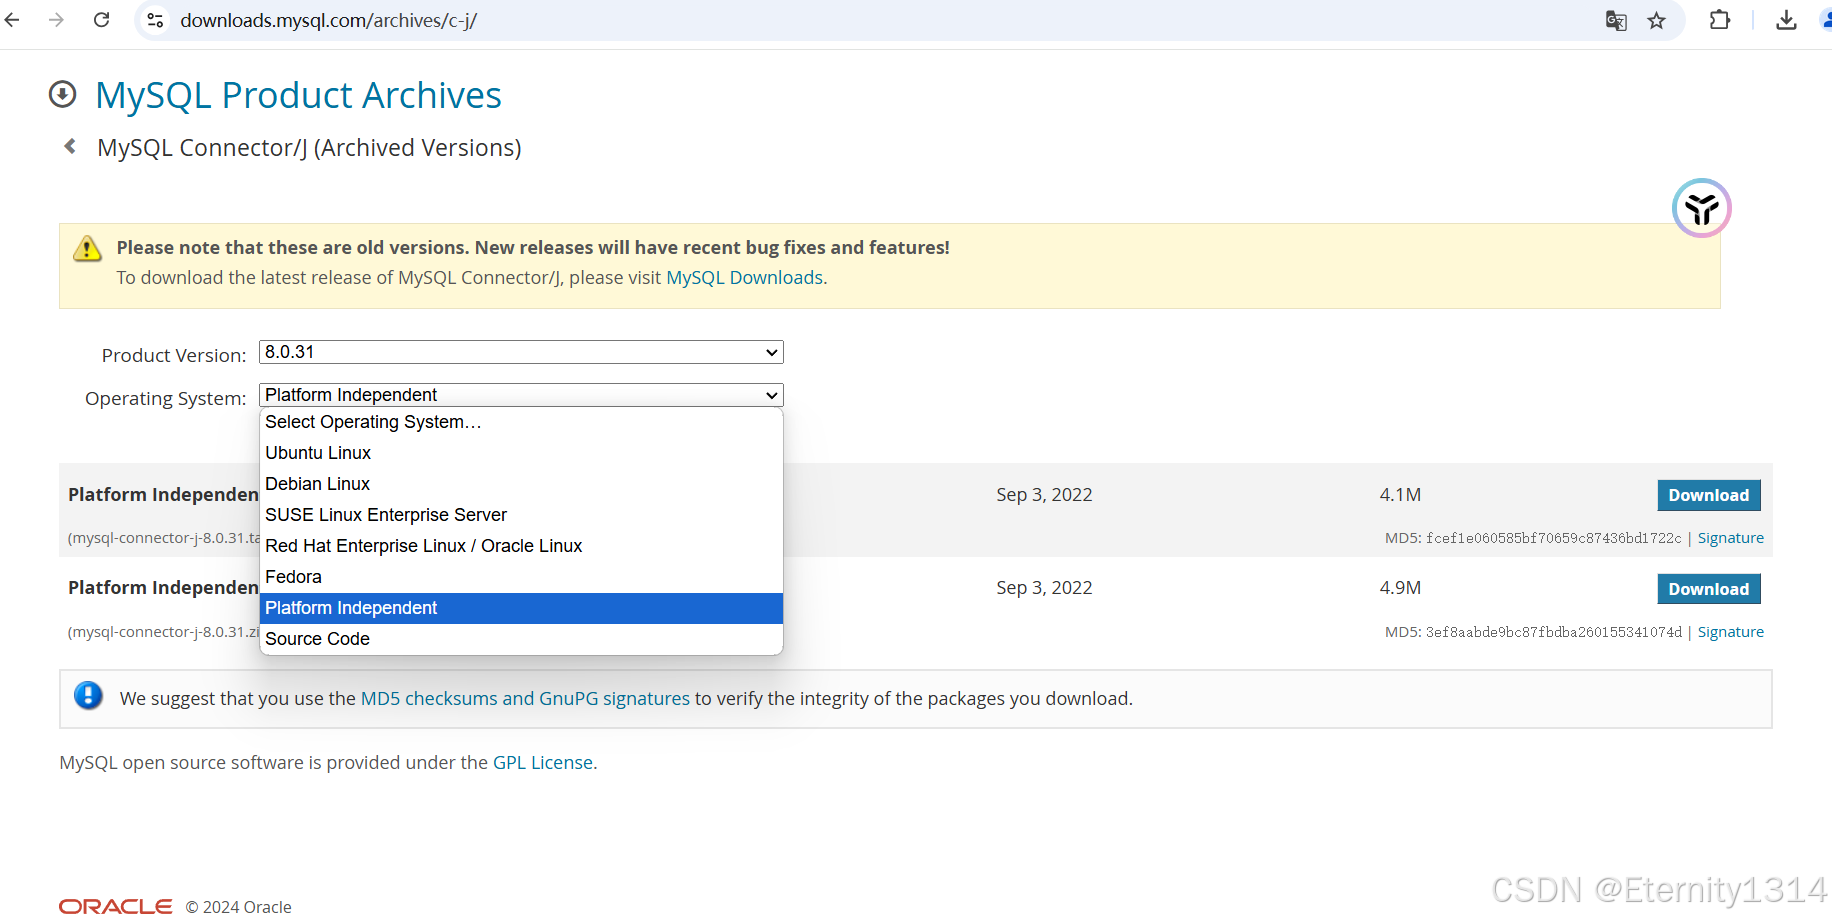Bookmark this page with the star icon
The height and width of the screenshot is (922, 1832).
pos(1657,20)
